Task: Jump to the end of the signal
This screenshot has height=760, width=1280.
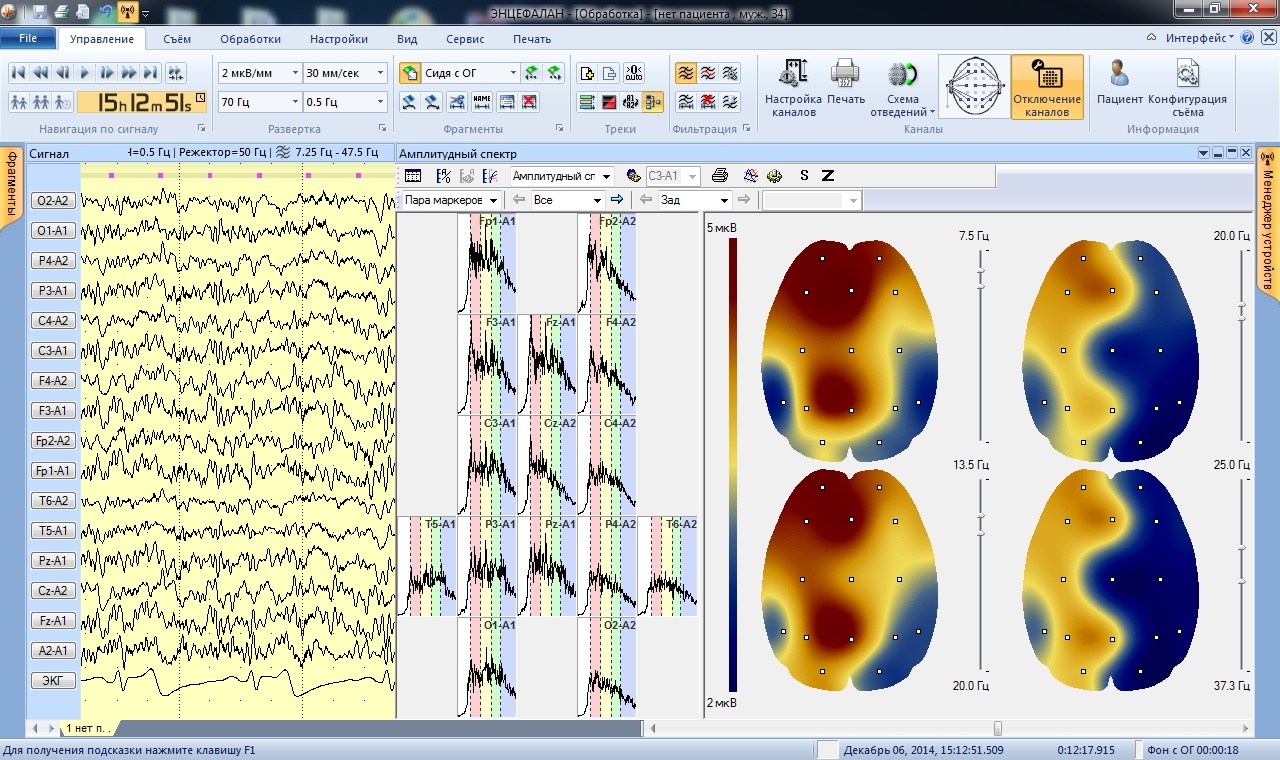Action: click(x=151, y=73)
